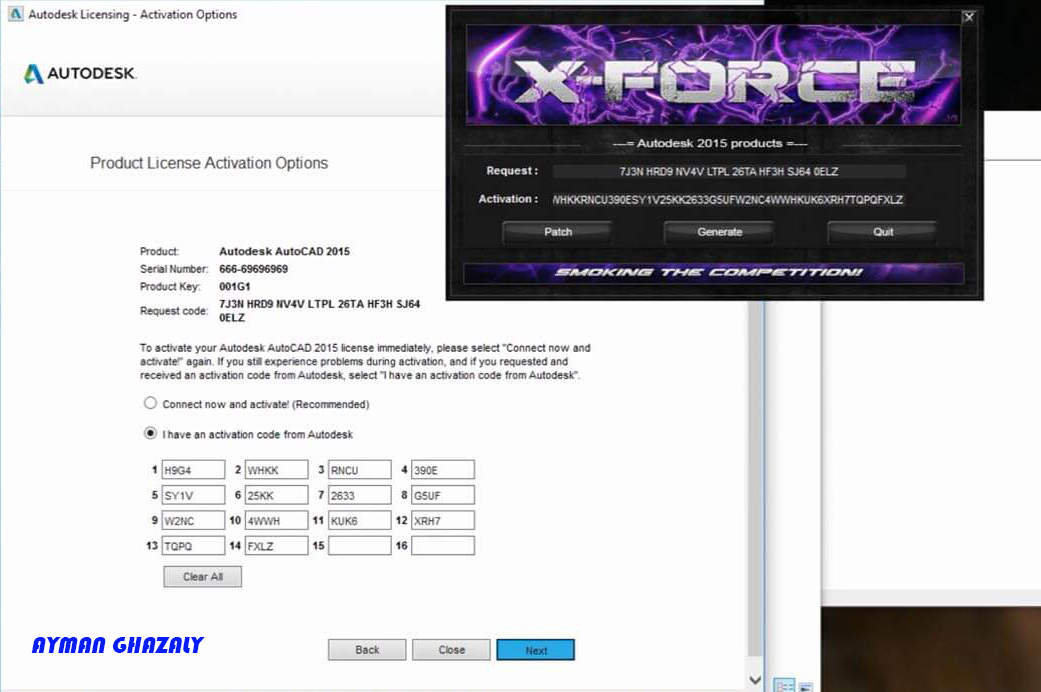The image size is (1041, 692).
Task: Click the Request field in X-Force
Action: [728, 171]
